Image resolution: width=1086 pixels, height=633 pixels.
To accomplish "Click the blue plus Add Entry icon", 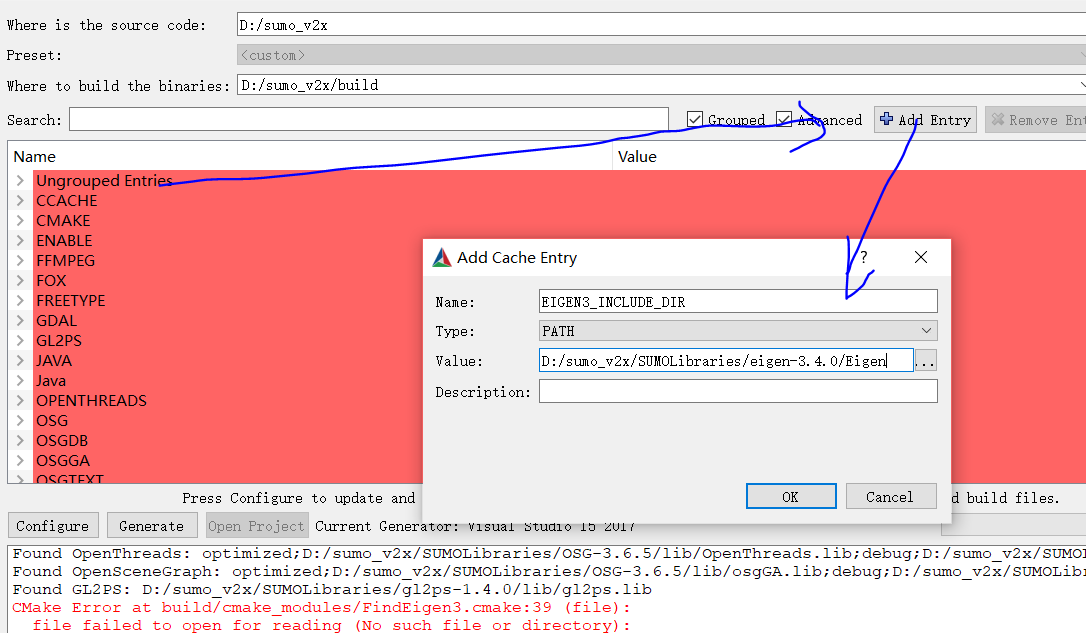I will point(886,119).
